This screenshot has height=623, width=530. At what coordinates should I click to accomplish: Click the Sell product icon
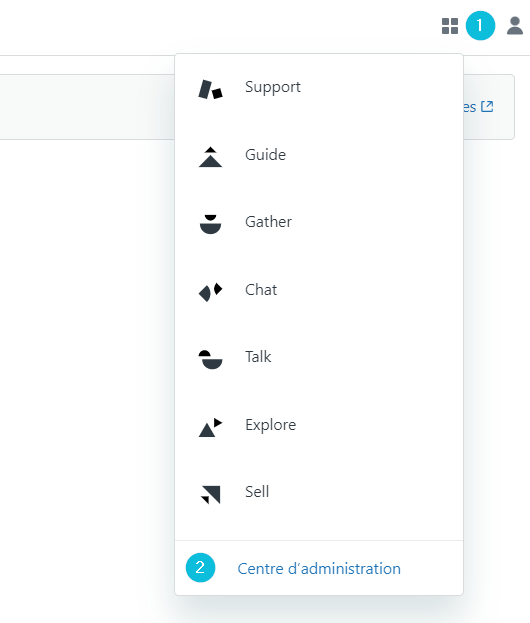point(211,495)
